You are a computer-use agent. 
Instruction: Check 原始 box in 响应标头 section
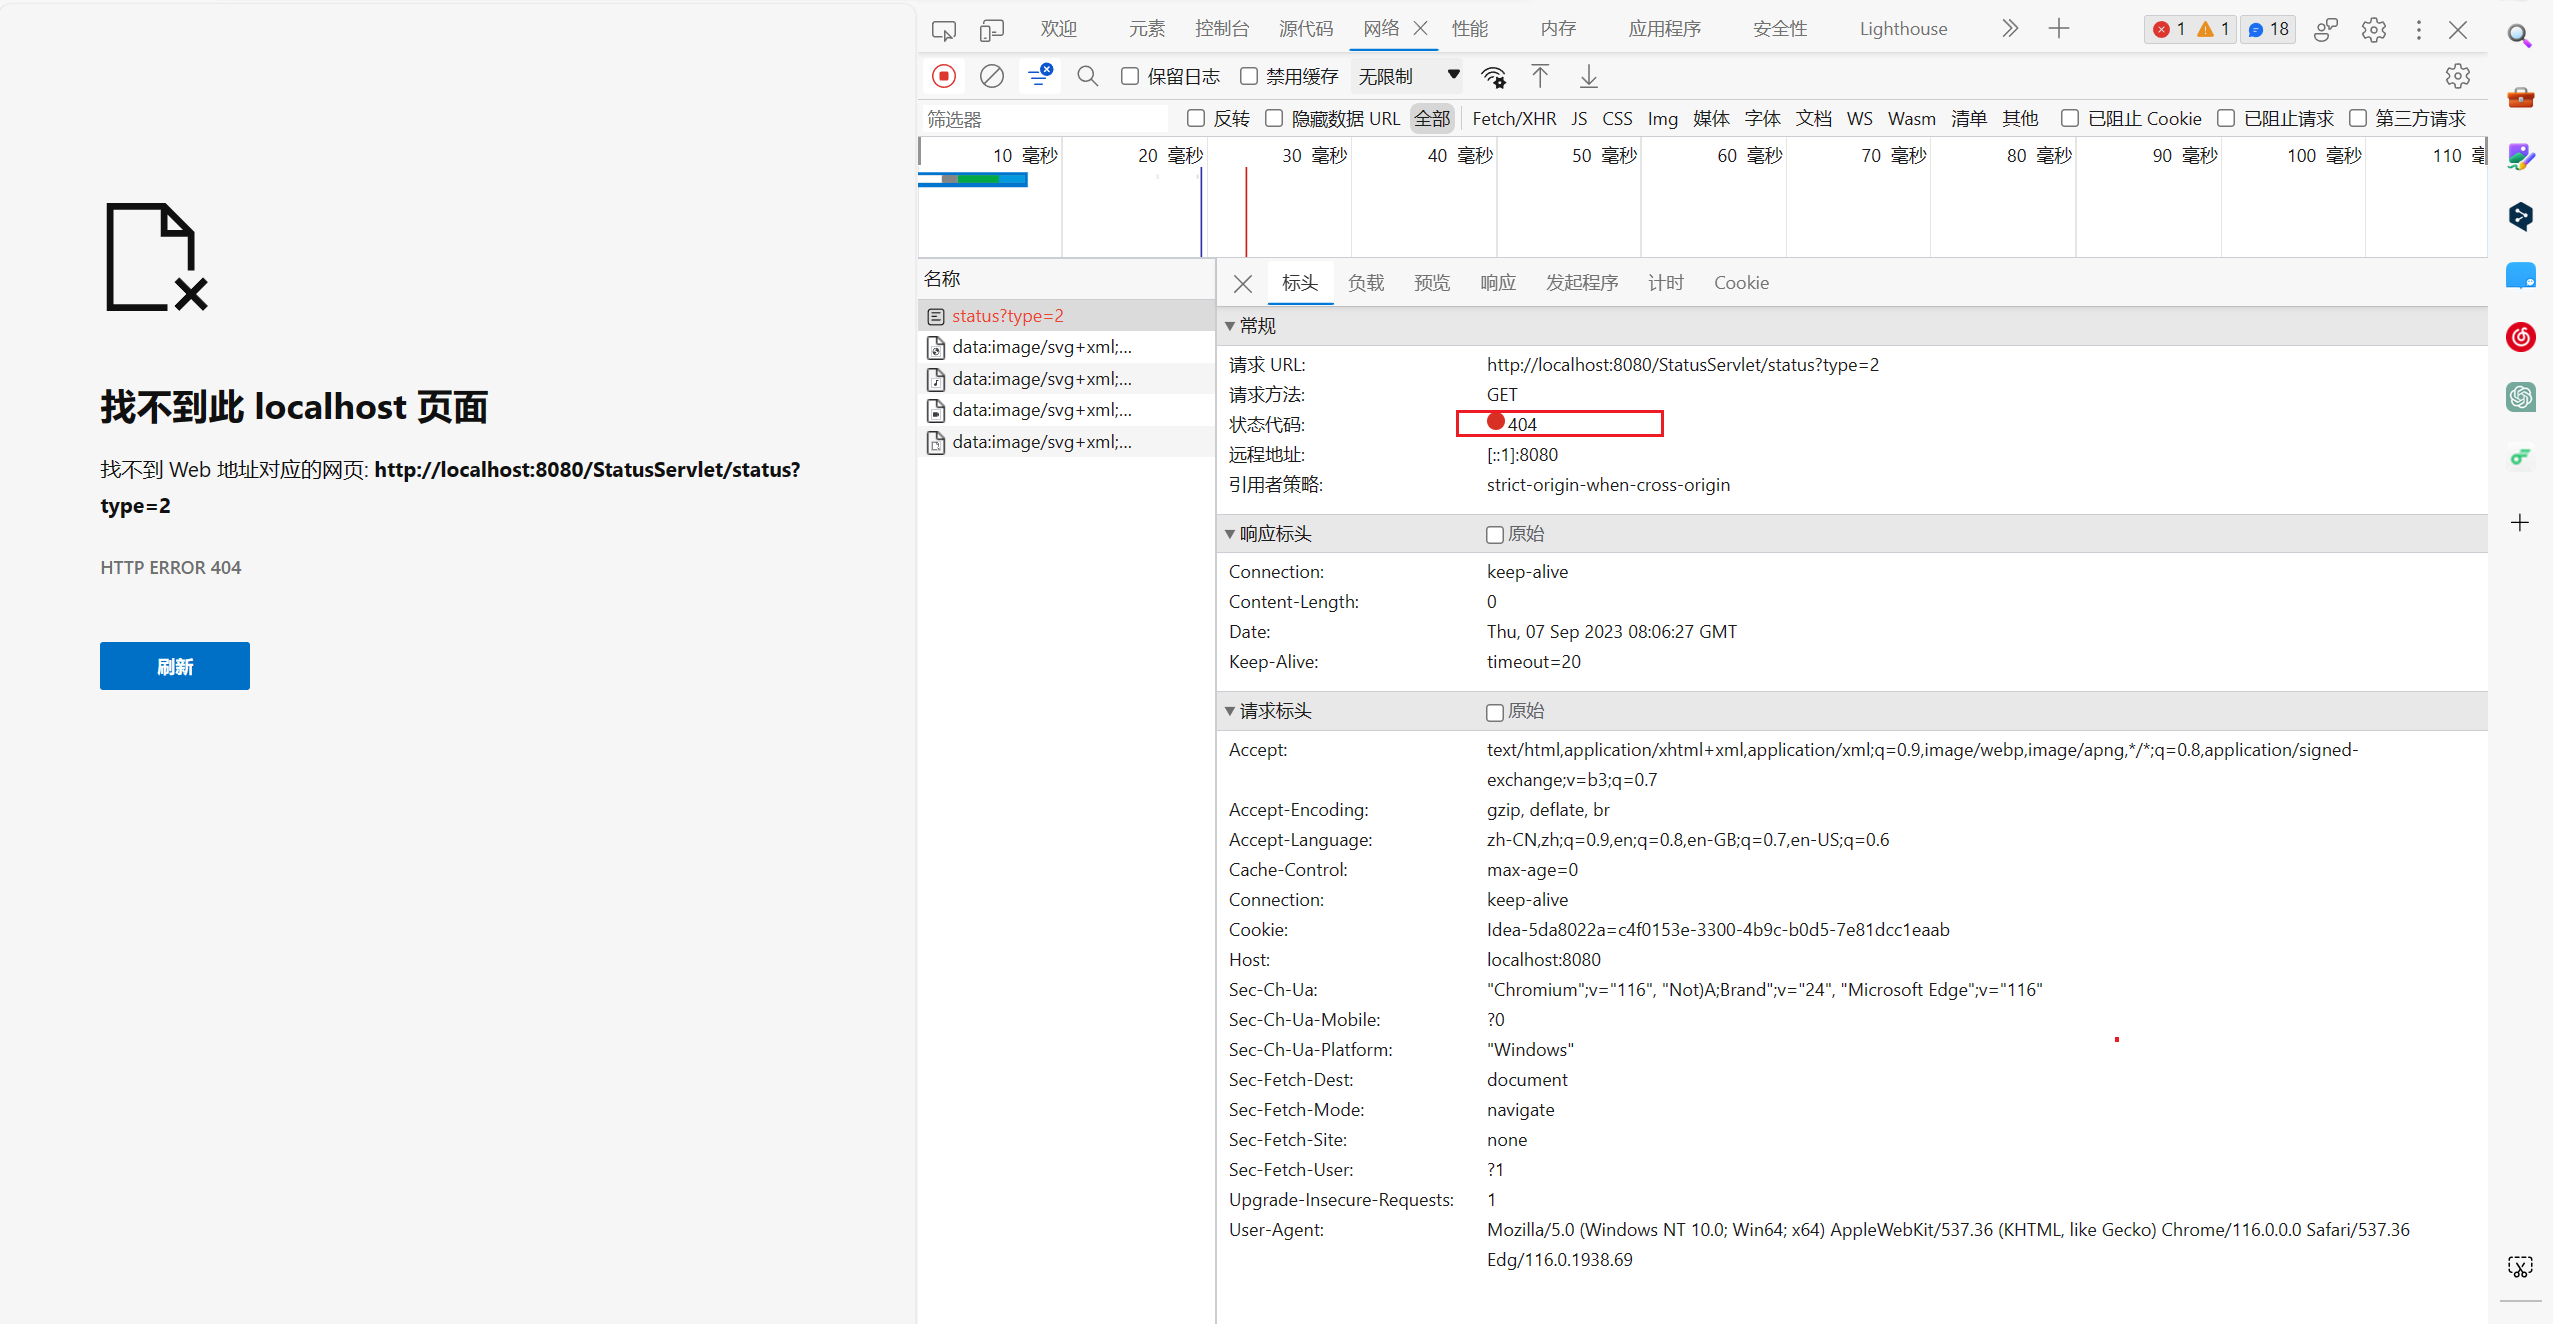[1495, 535]
